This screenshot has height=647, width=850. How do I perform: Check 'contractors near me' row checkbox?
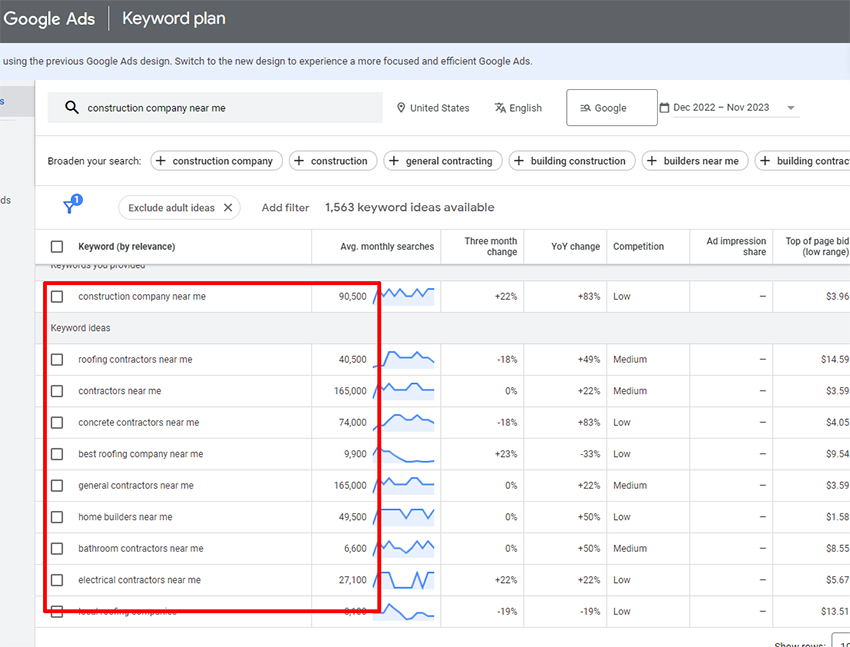(57, 391)
